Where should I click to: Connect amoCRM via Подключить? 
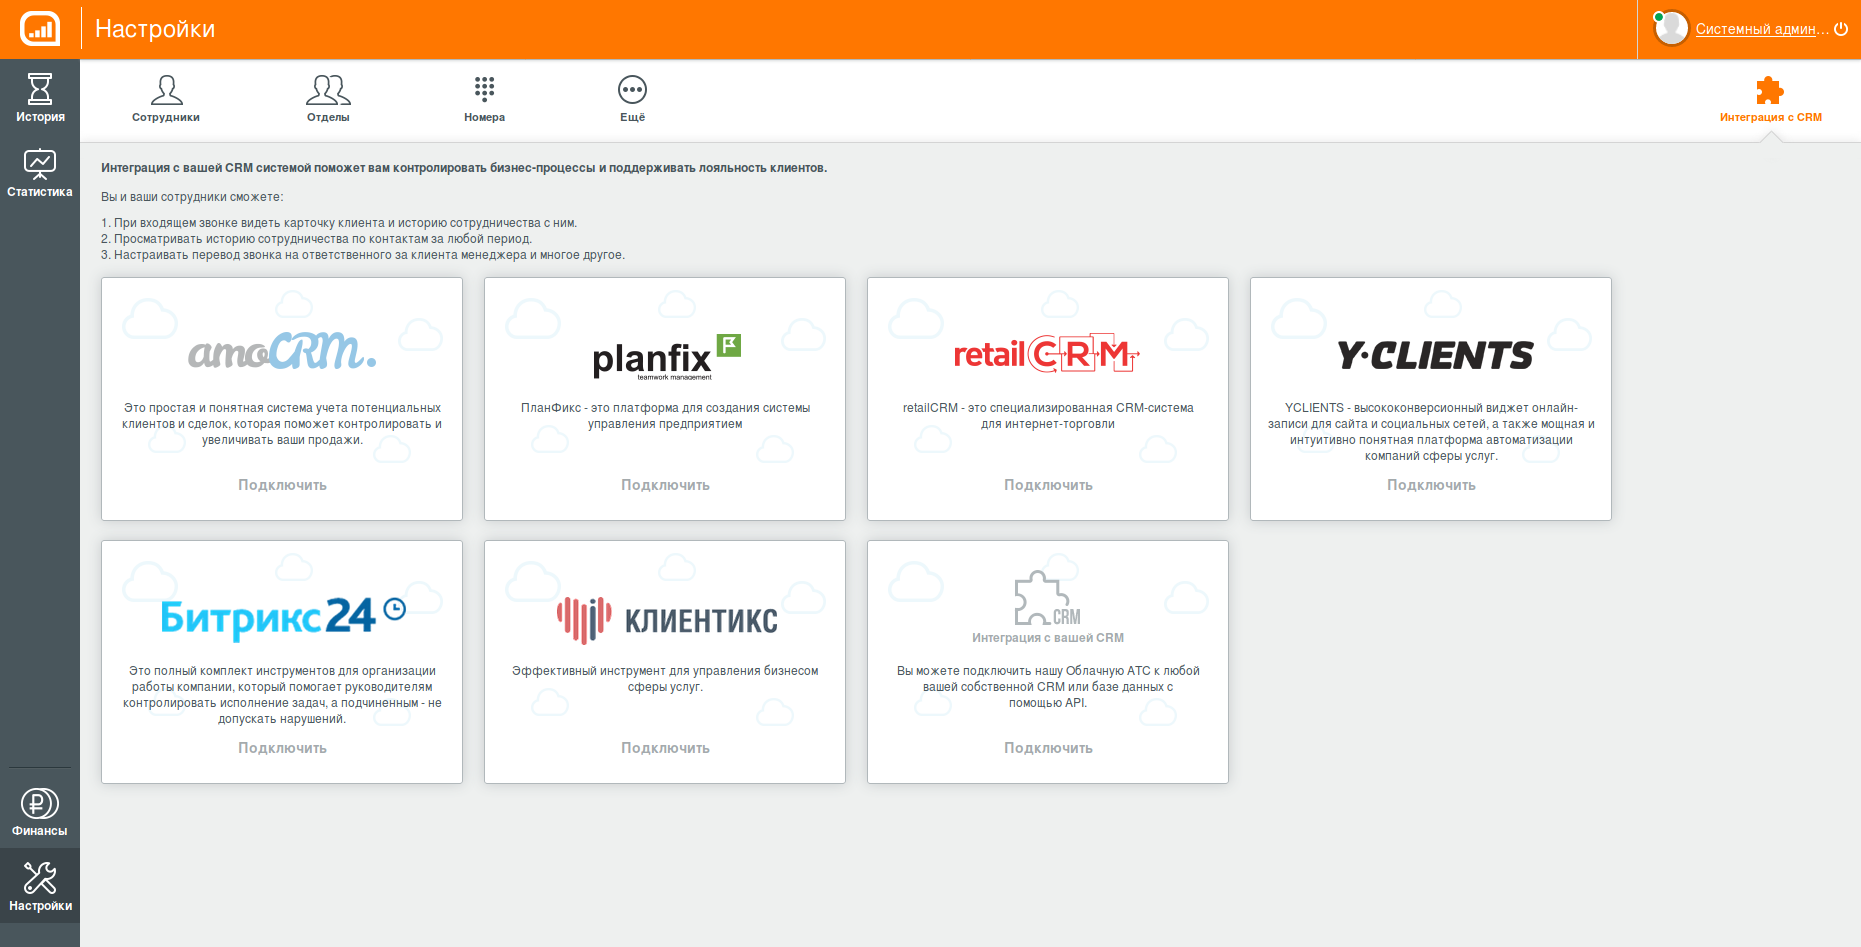(282, 485)
